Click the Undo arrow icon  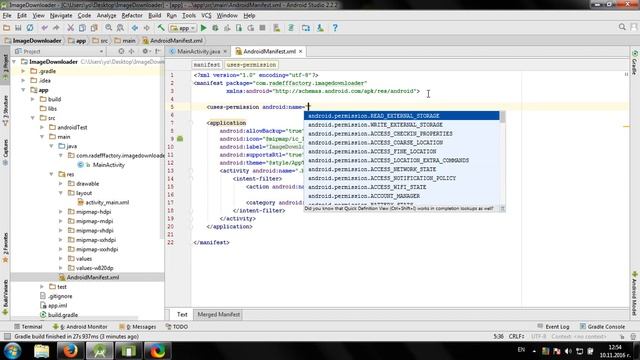pos(44,28)
